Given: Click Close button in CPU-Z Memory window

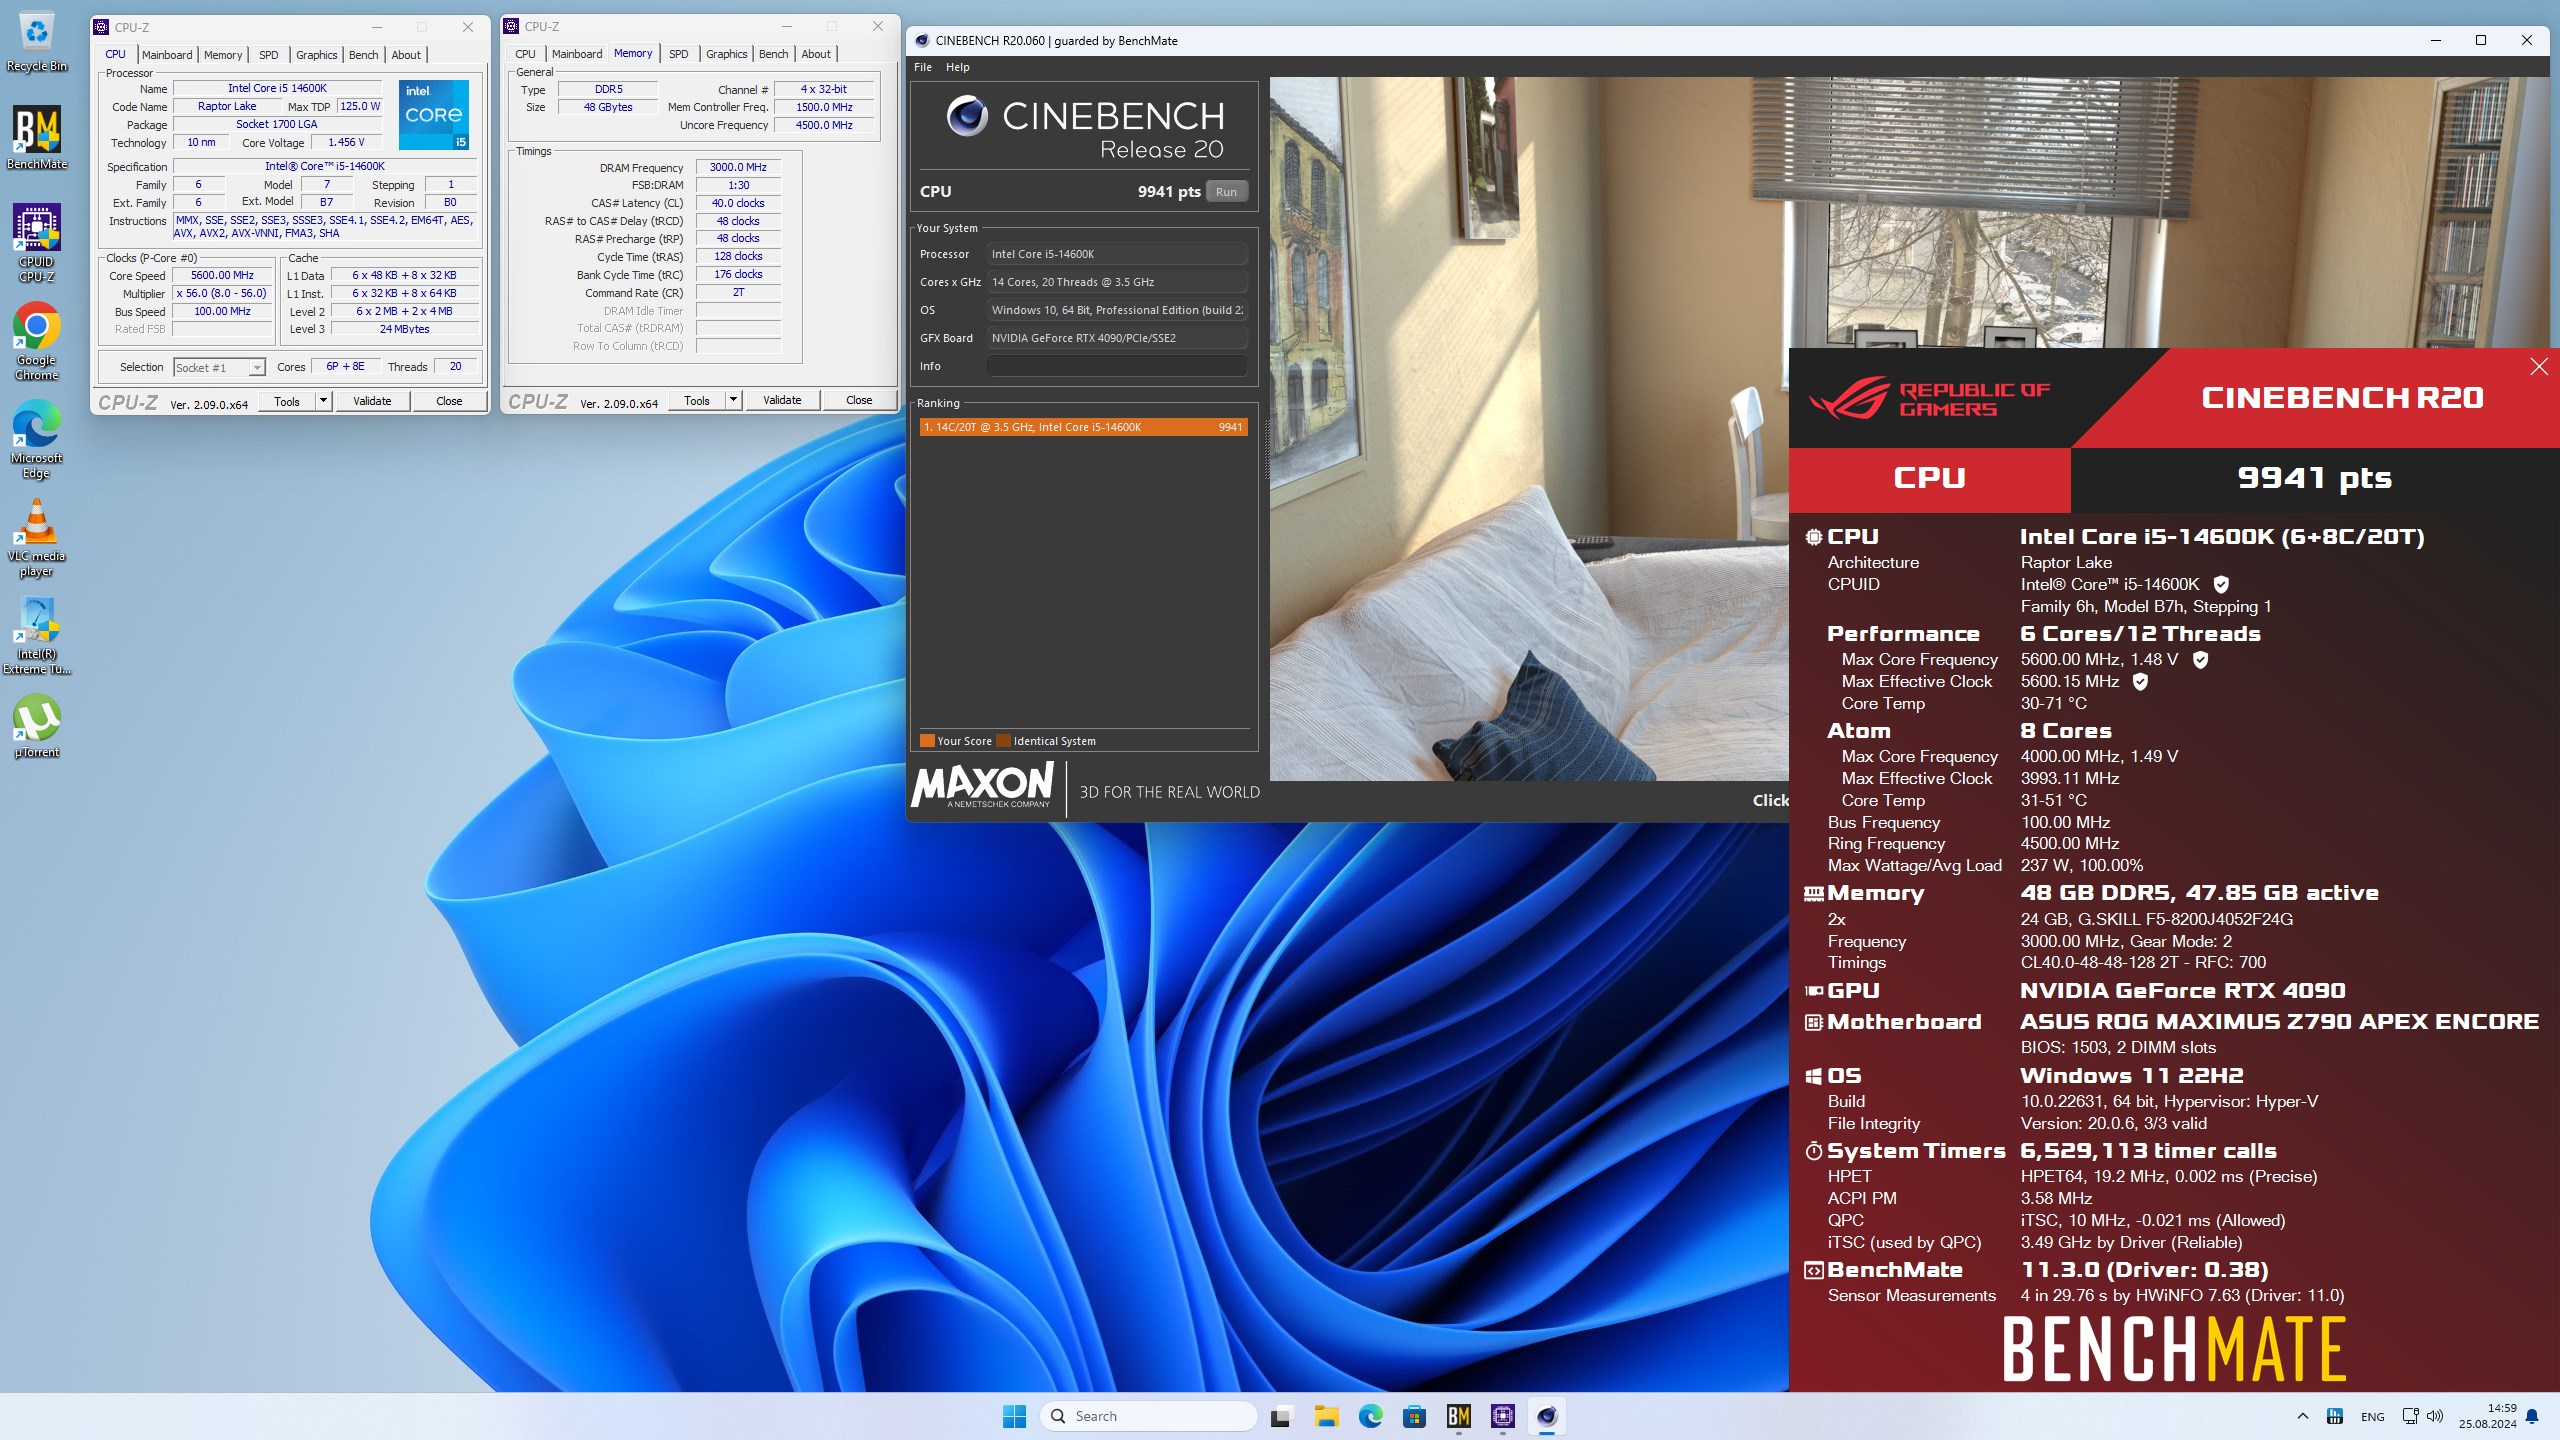Looking at the screenshot, I should point(859,400).
